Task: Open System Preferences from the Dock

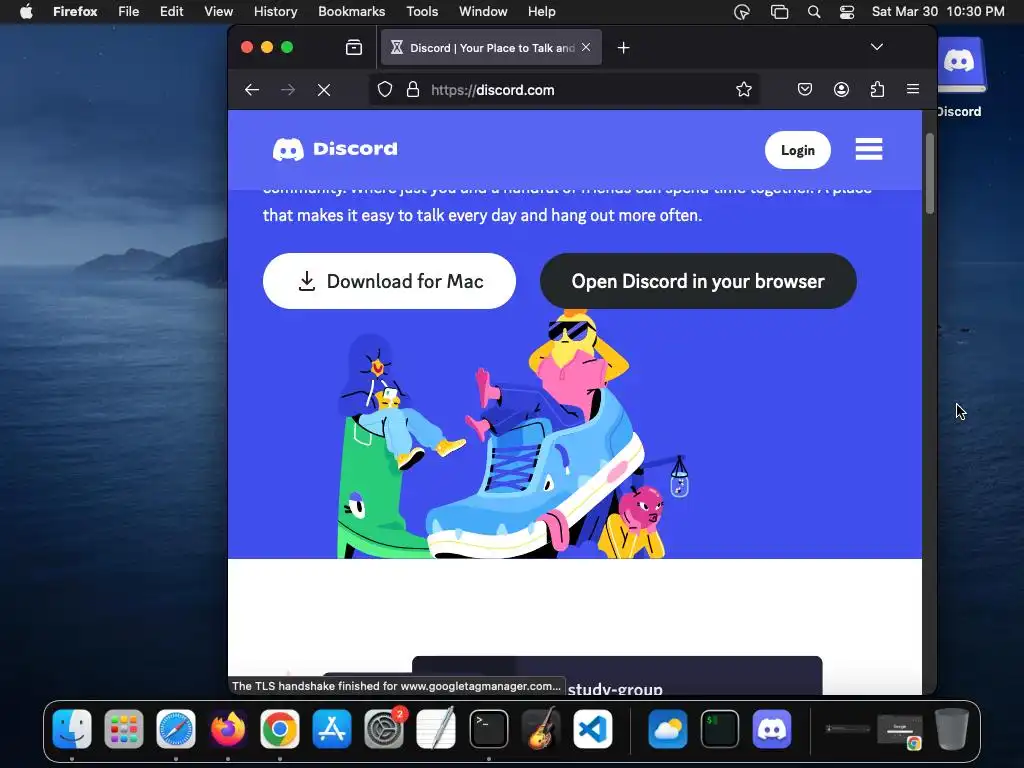Action: point(384,729)
